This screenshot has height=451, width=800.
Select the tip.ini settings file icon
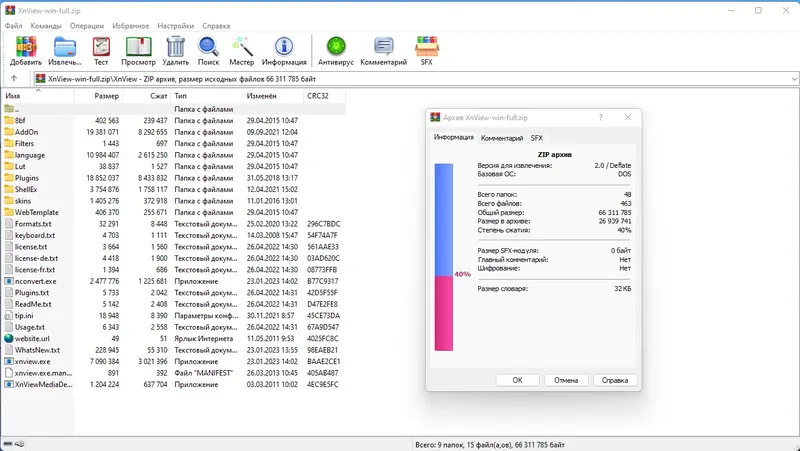coord(9,315)
